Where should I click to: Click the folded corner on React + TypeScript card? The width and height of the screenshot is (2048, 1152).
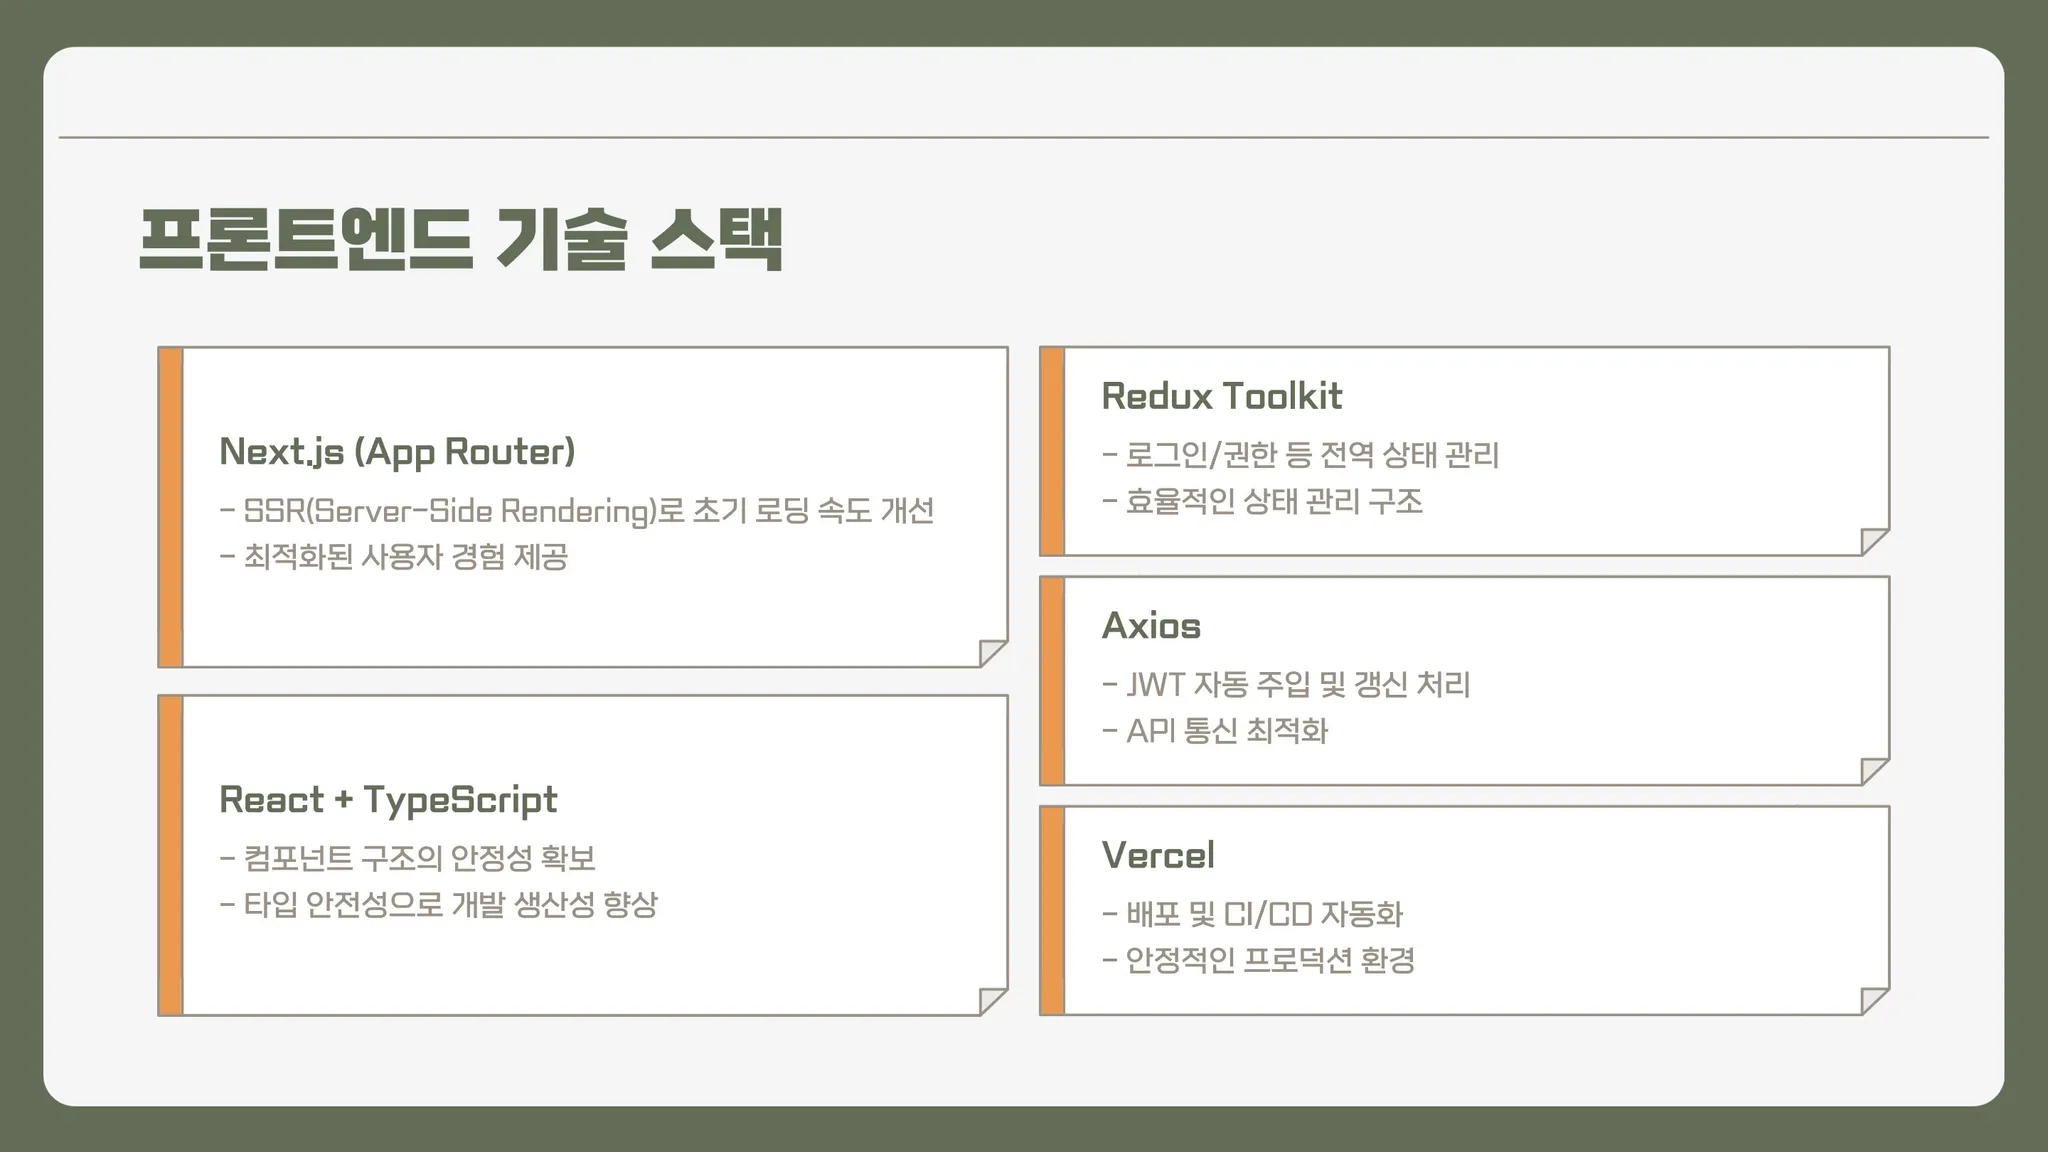(991, 1000)
